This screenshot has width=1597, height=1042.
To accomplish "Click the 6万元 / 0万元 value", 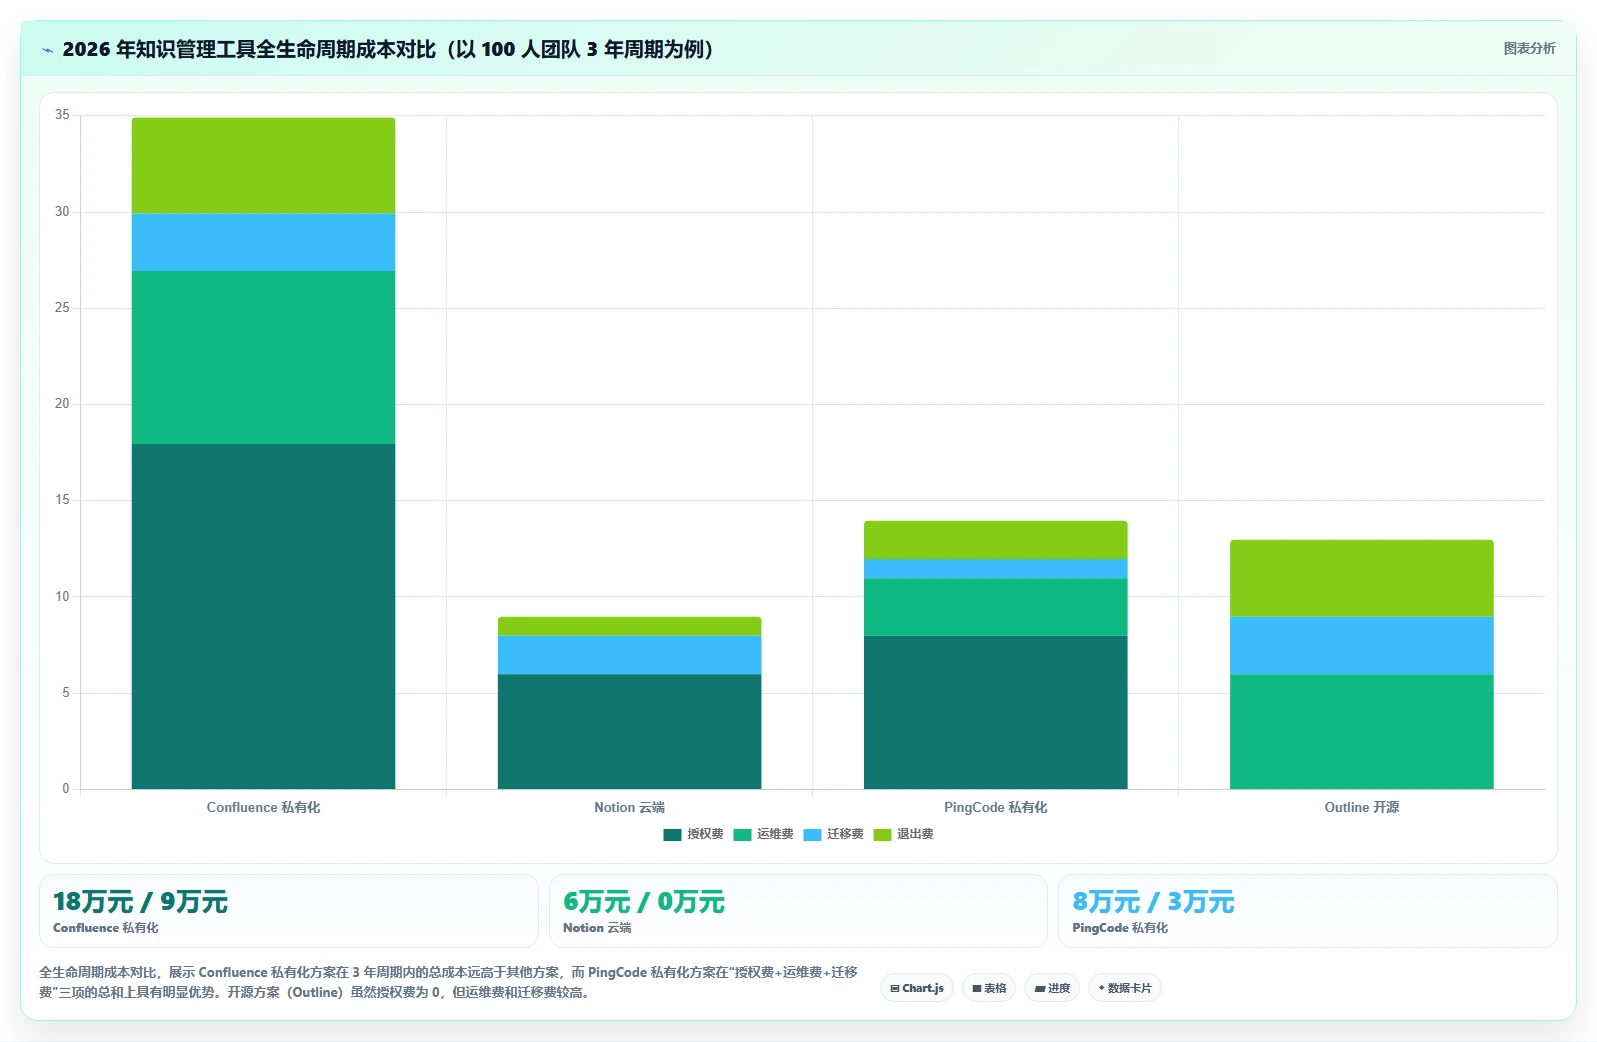I will [x=644, y=902].
